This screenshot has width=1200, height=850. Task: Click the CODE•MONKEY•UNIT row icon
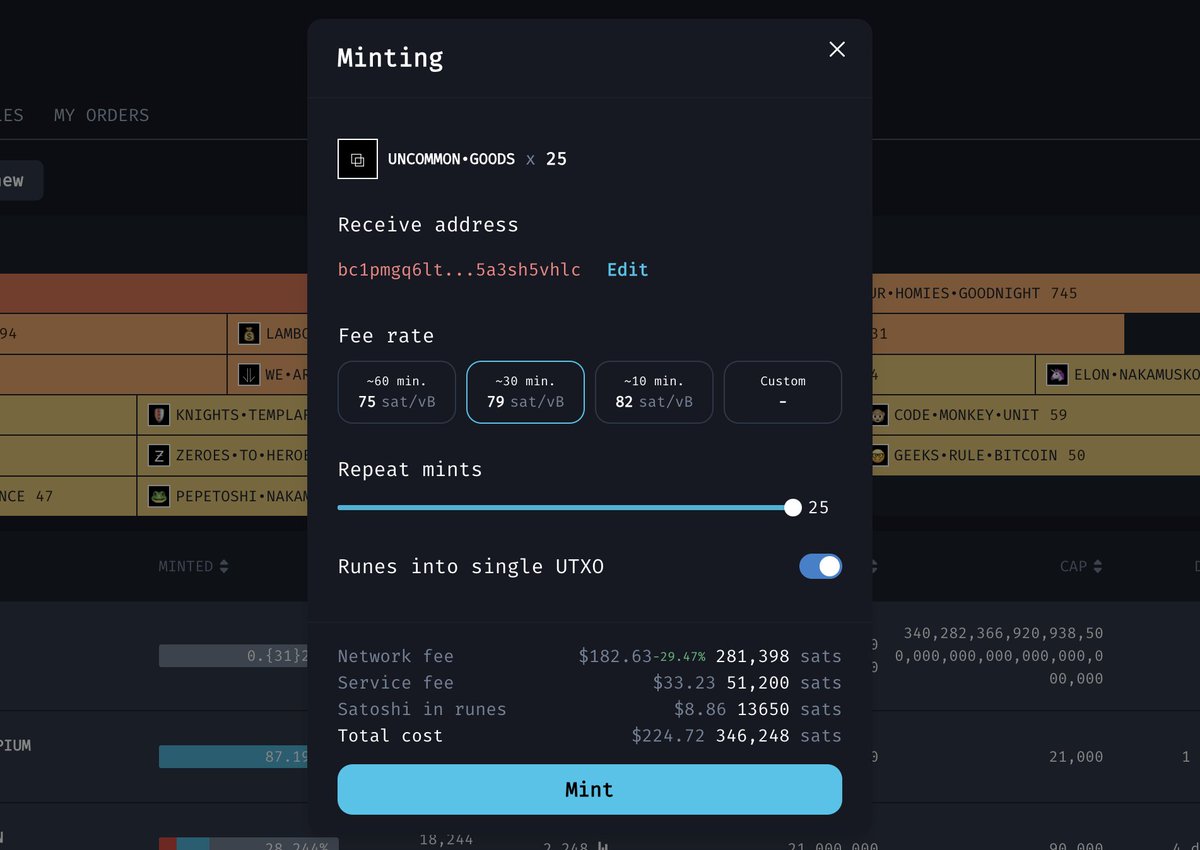[x=879, y=414]
